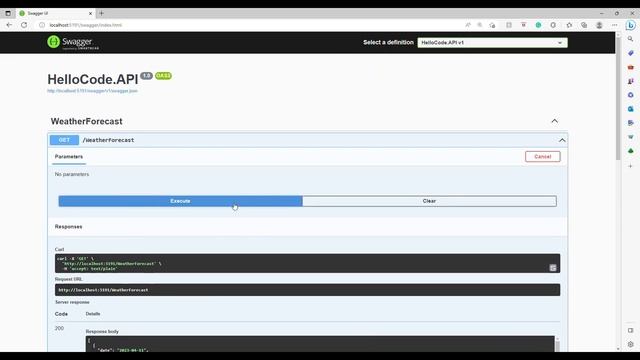Click the Execute button

[180, 201]
